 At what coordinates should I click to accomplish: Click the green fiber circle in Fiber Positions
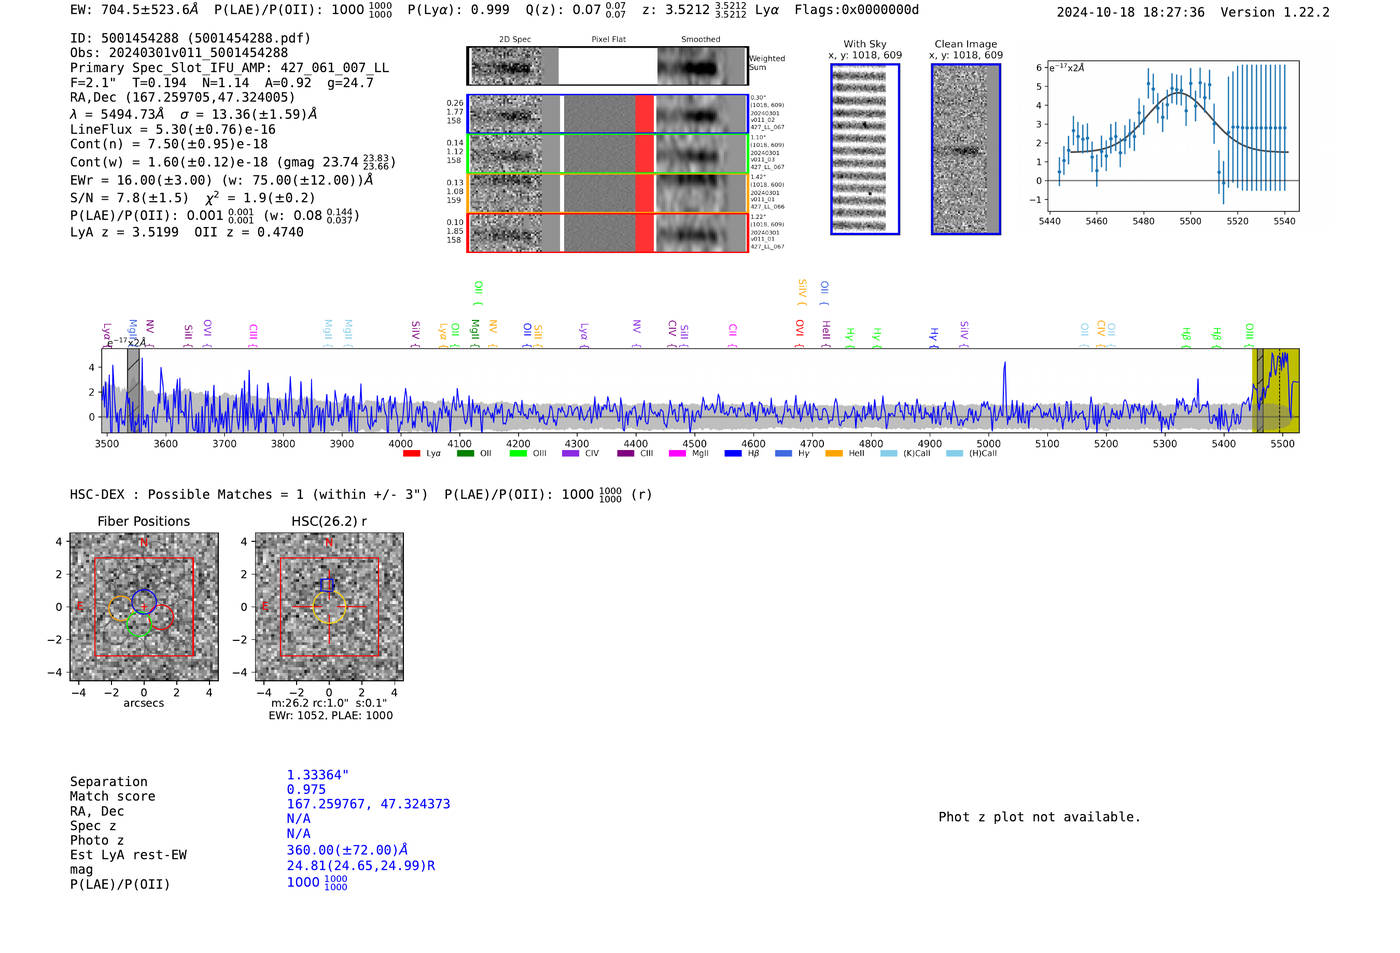point(139,625)
